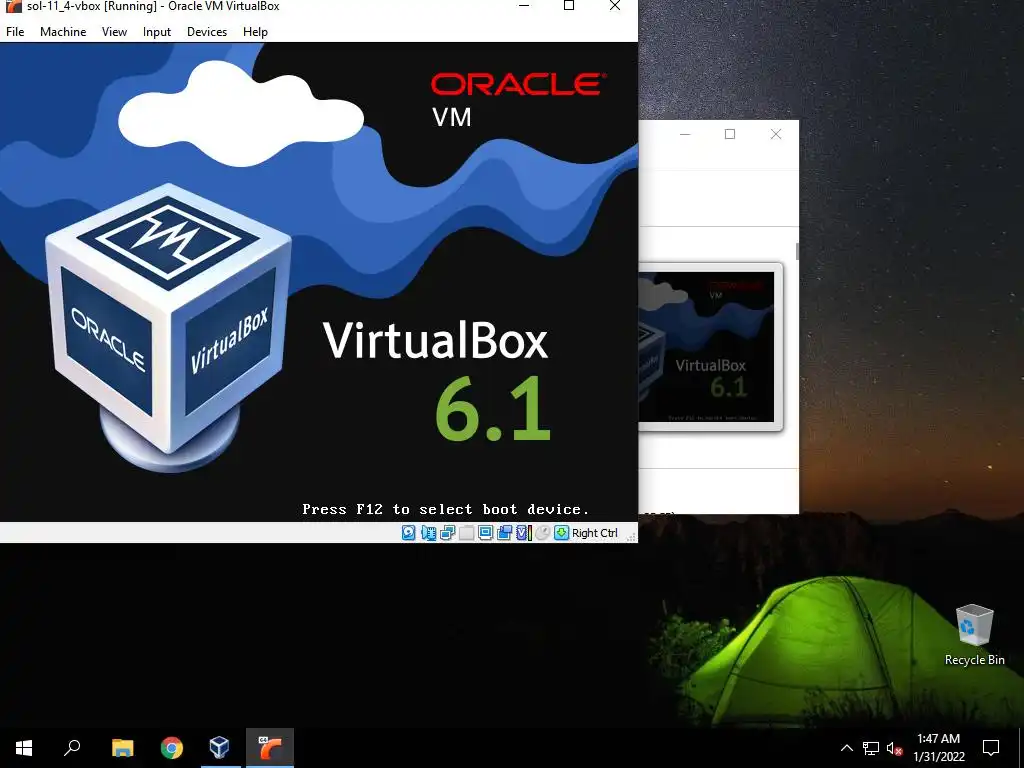Open the Action Center notifications
This screenshot has width=1024, height=768.
click(x=991, y=748)
